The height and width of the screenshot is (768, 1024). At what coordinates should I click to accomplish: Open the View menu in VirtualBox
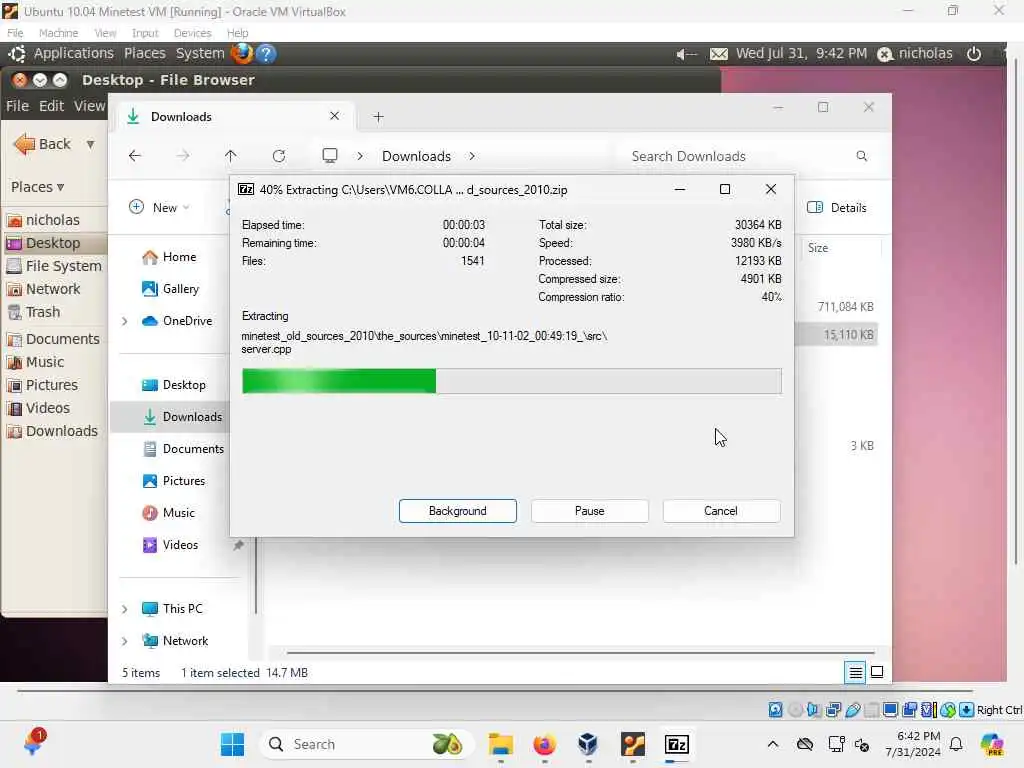(104, 33)
